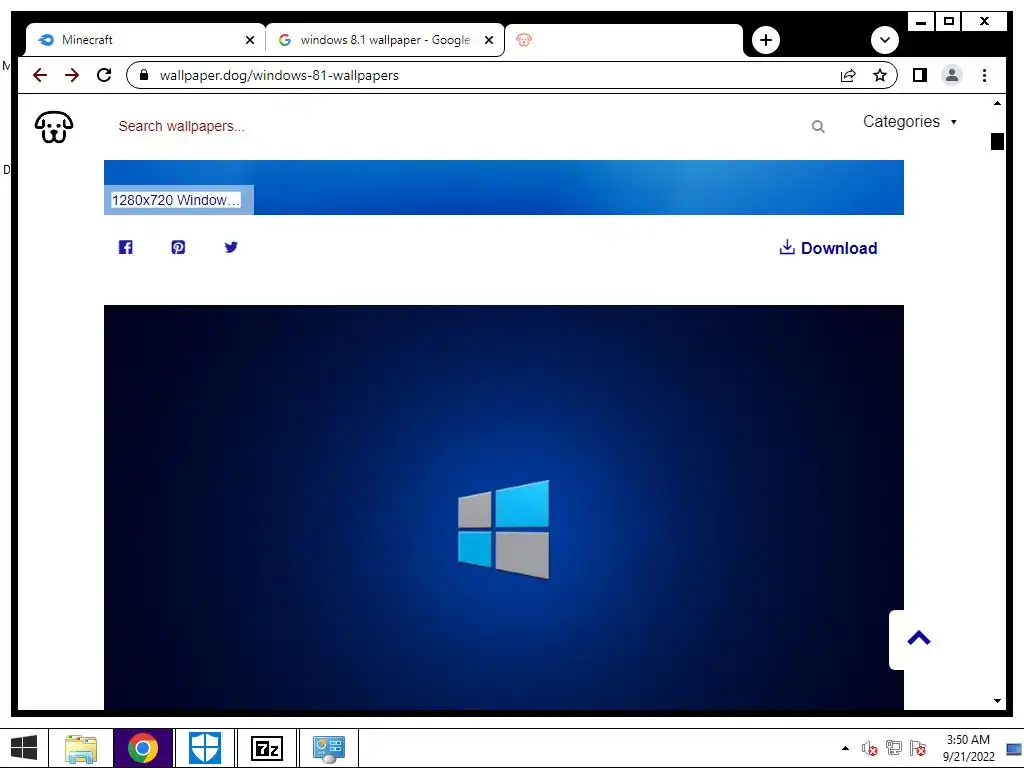Close the Minecraft tab
Viewport: 1024px width, 768px height.
249,40
